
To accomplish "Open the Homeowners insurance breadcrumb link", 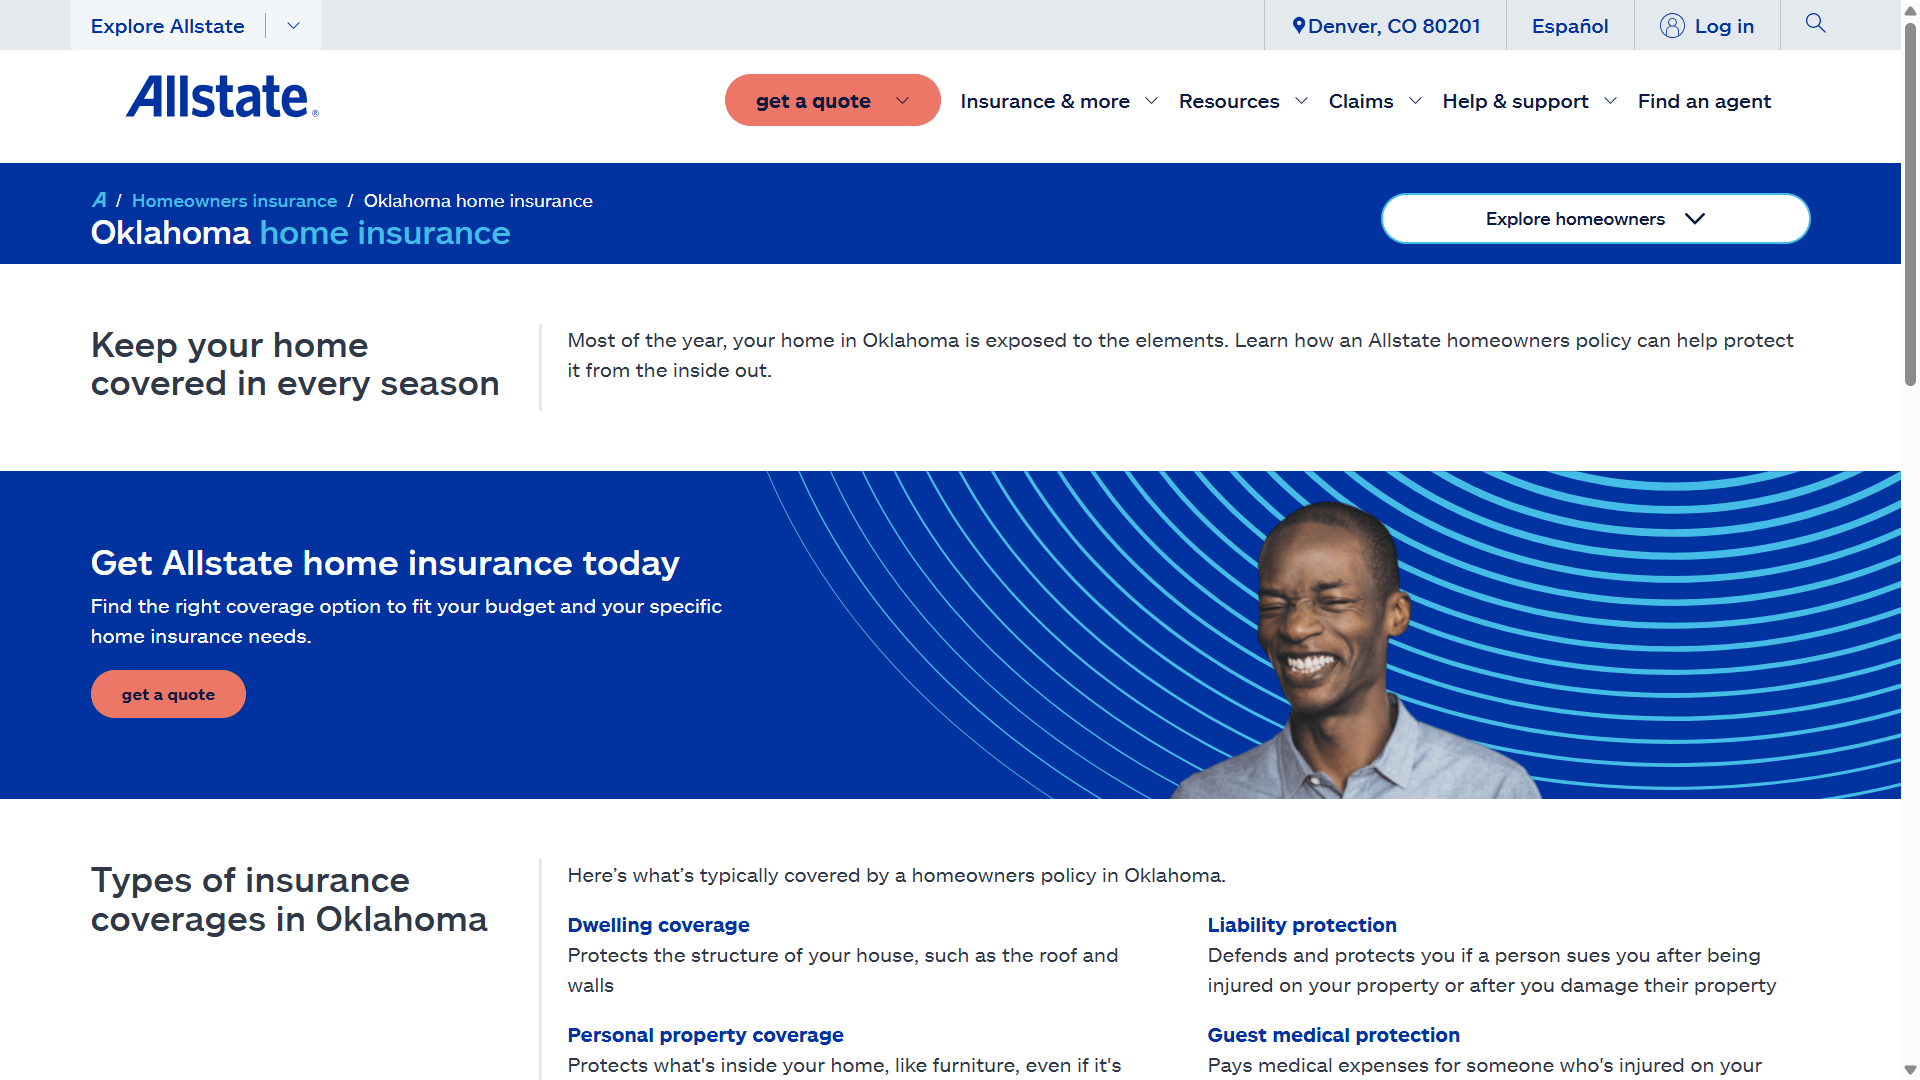I will pos(234,200).
